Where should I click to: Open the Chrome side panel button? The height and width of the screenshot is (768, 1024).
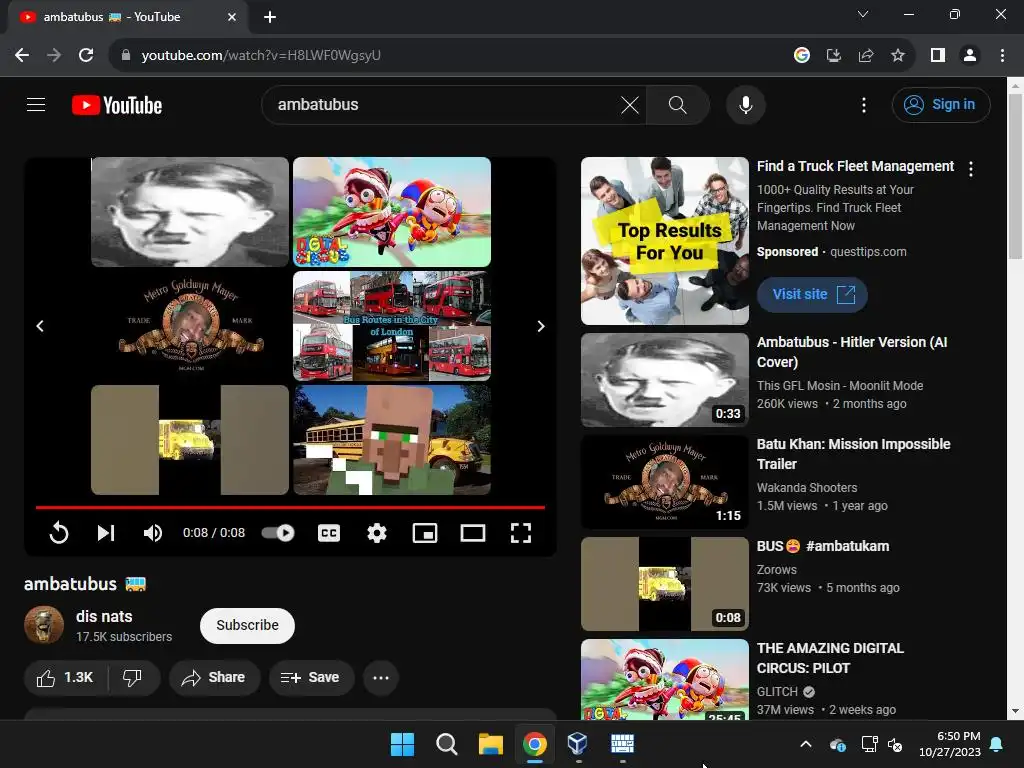[938, 56]
